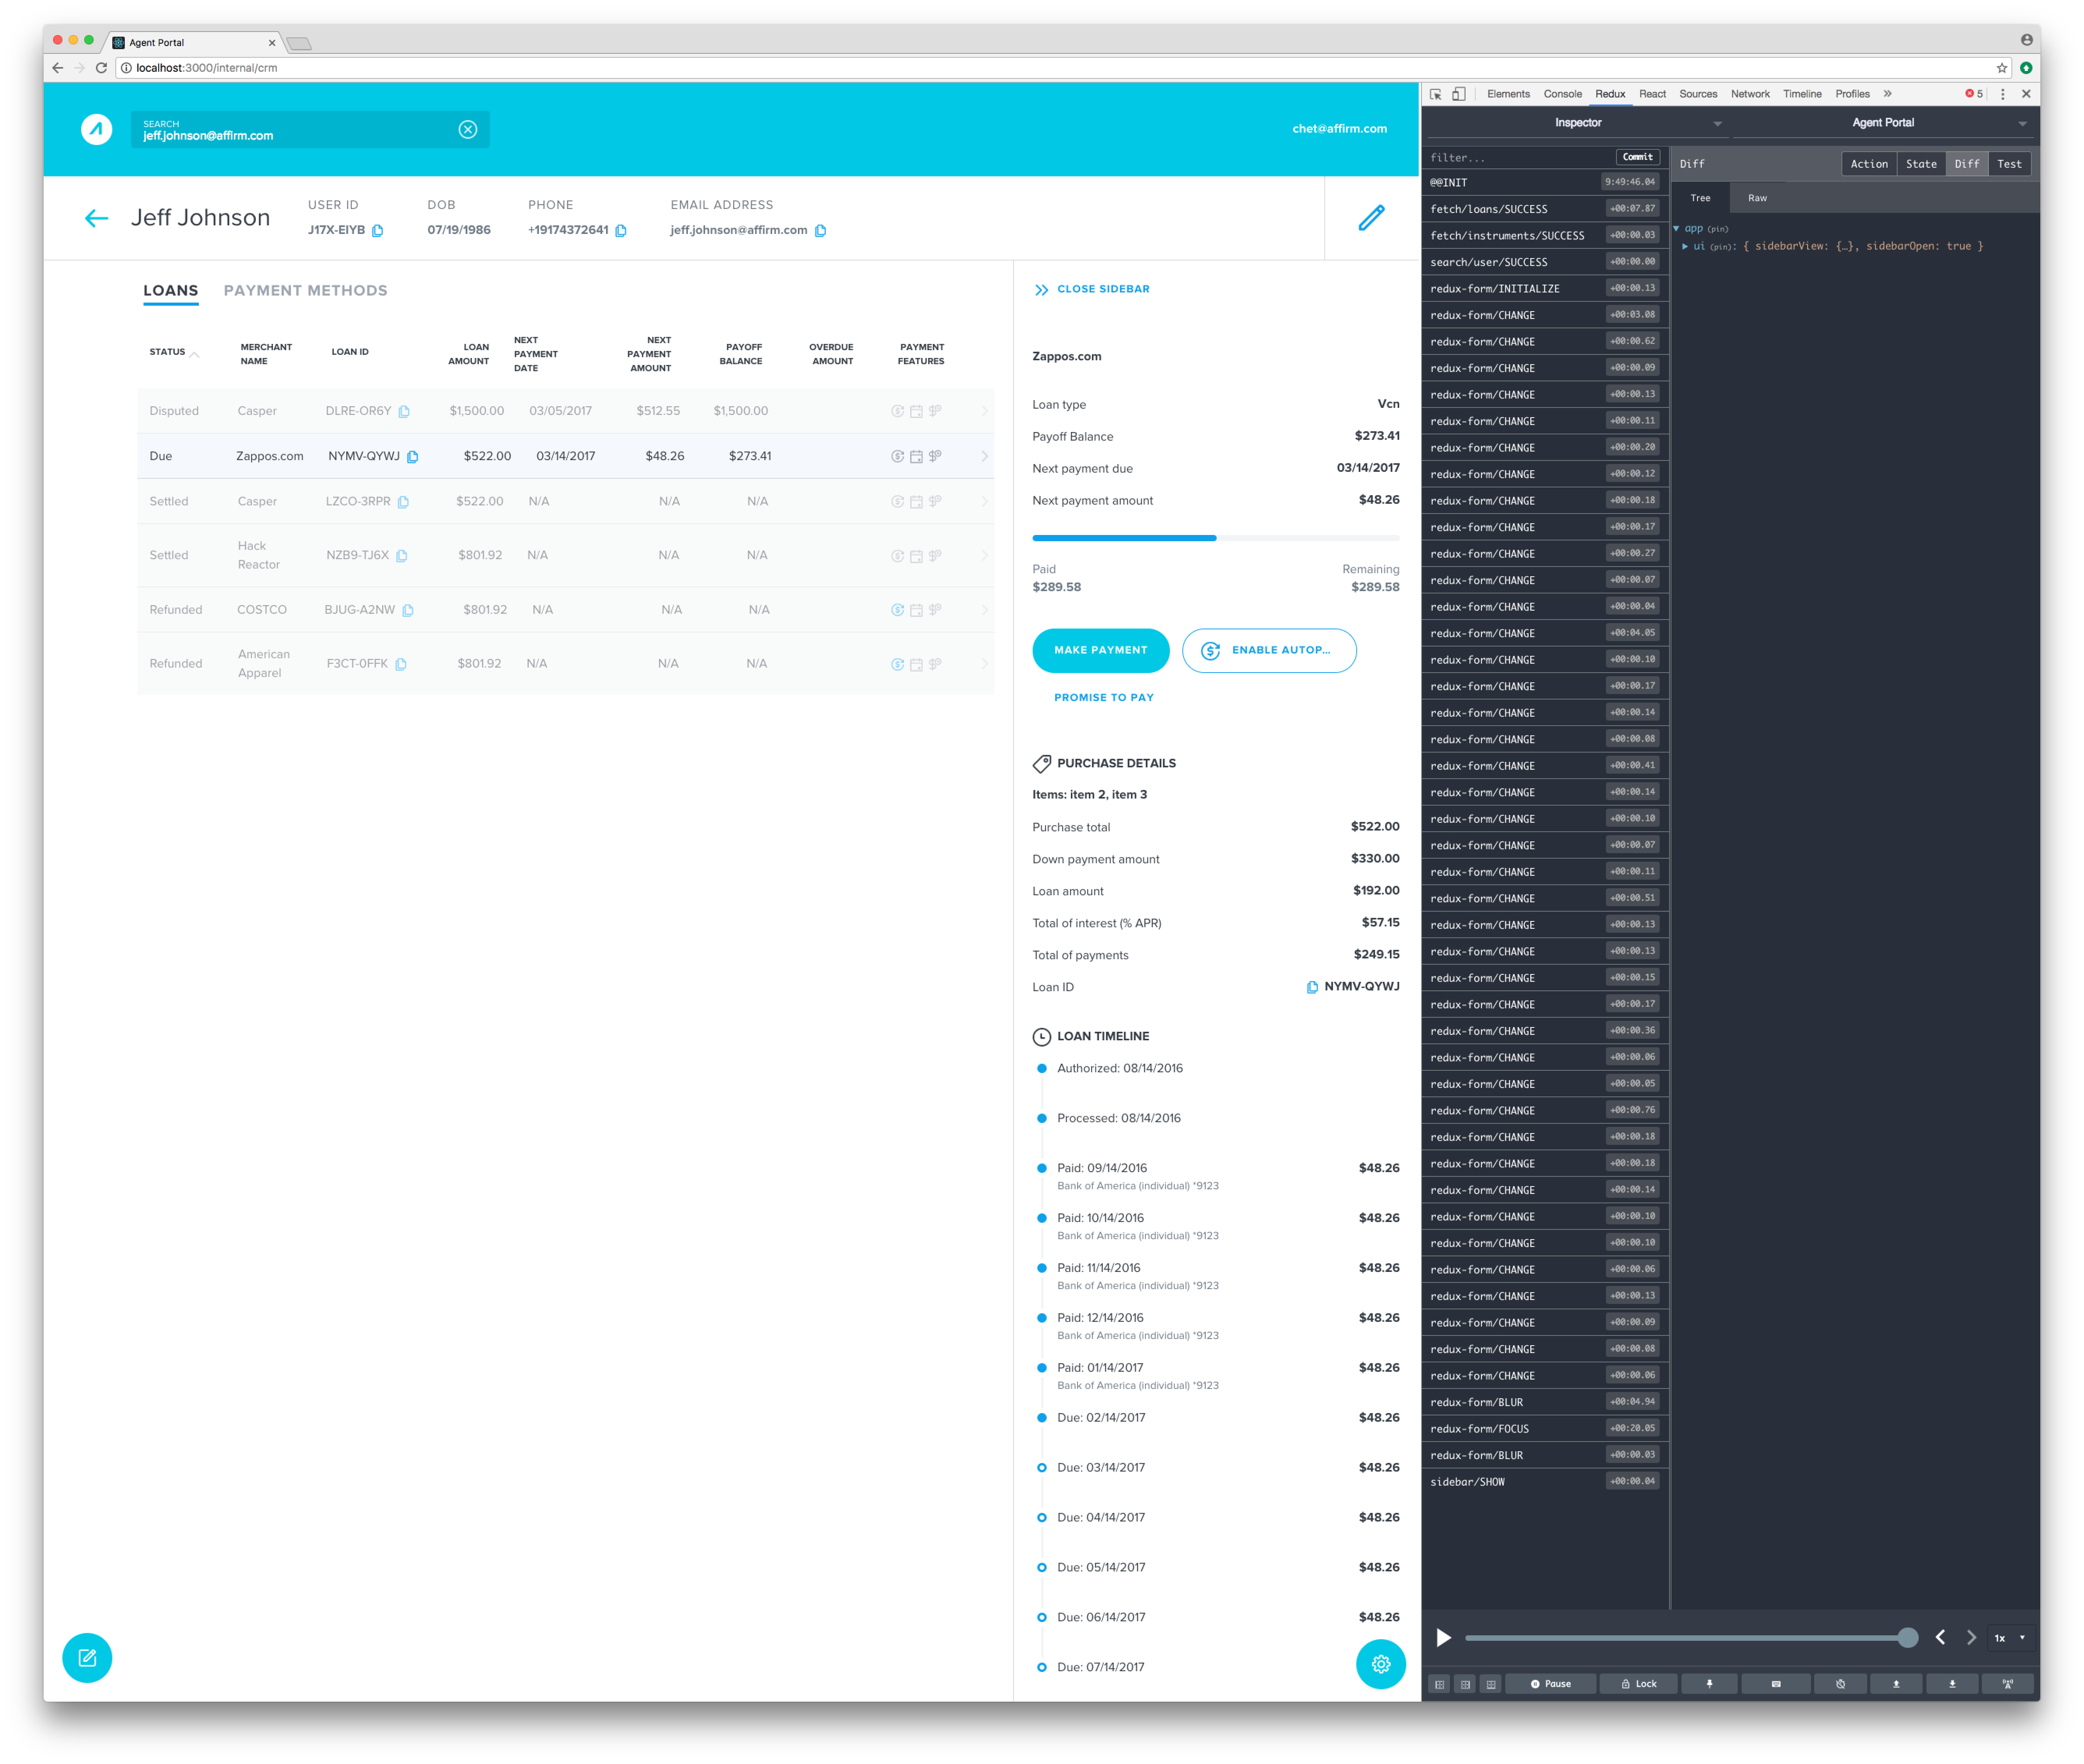Click the dispatcher keyboard icon in Redux DevTools
This screenshot has height=1764, width=2084.
click(x=1776, y=1685)
